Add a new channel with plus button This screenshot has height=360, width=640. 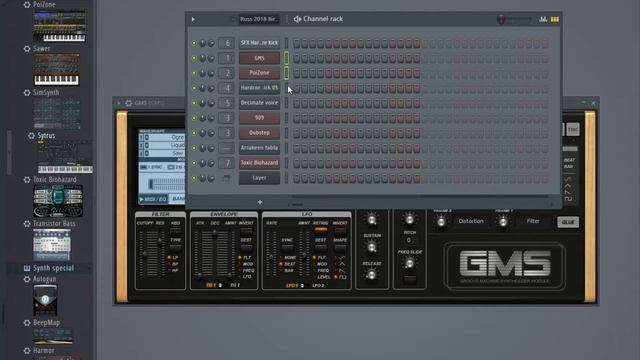click(x=260, y=202)
